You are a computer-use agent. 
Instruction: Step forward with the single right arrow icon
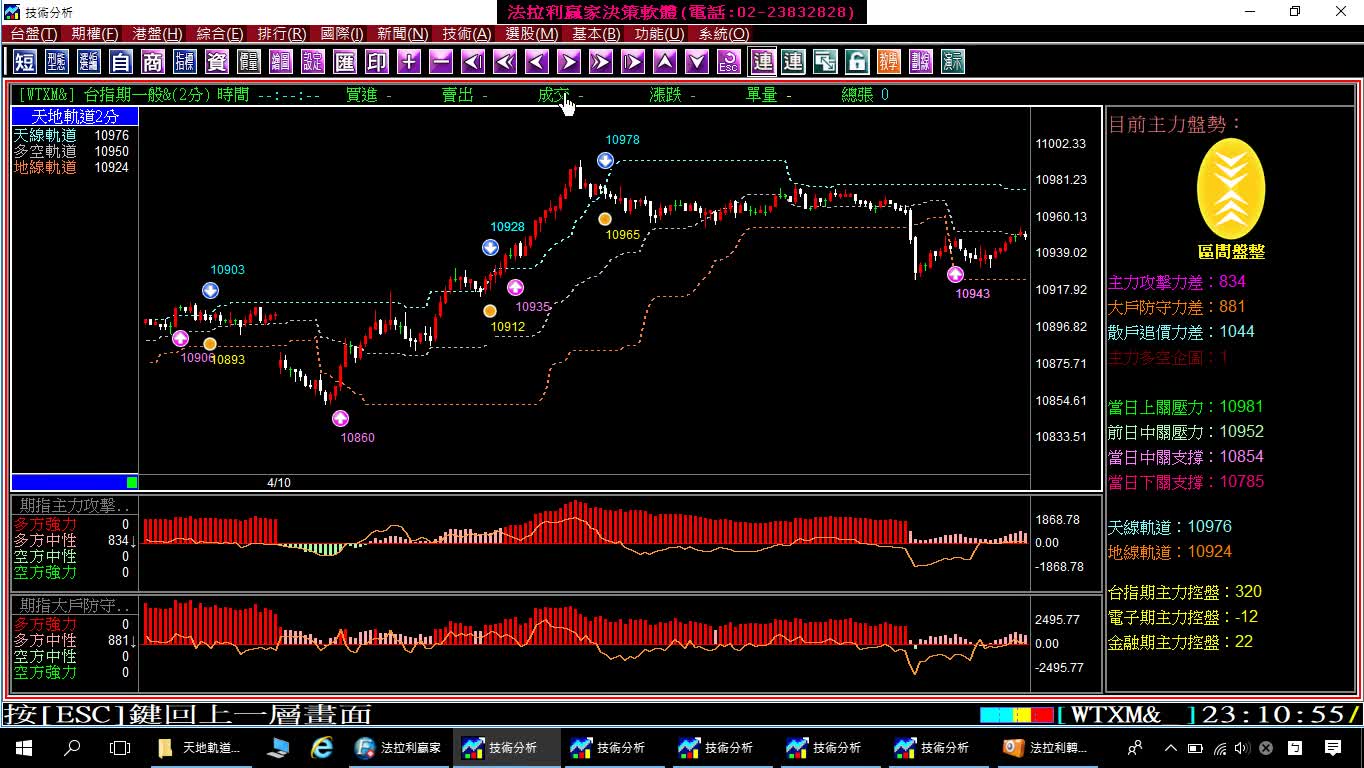(569, 62)
